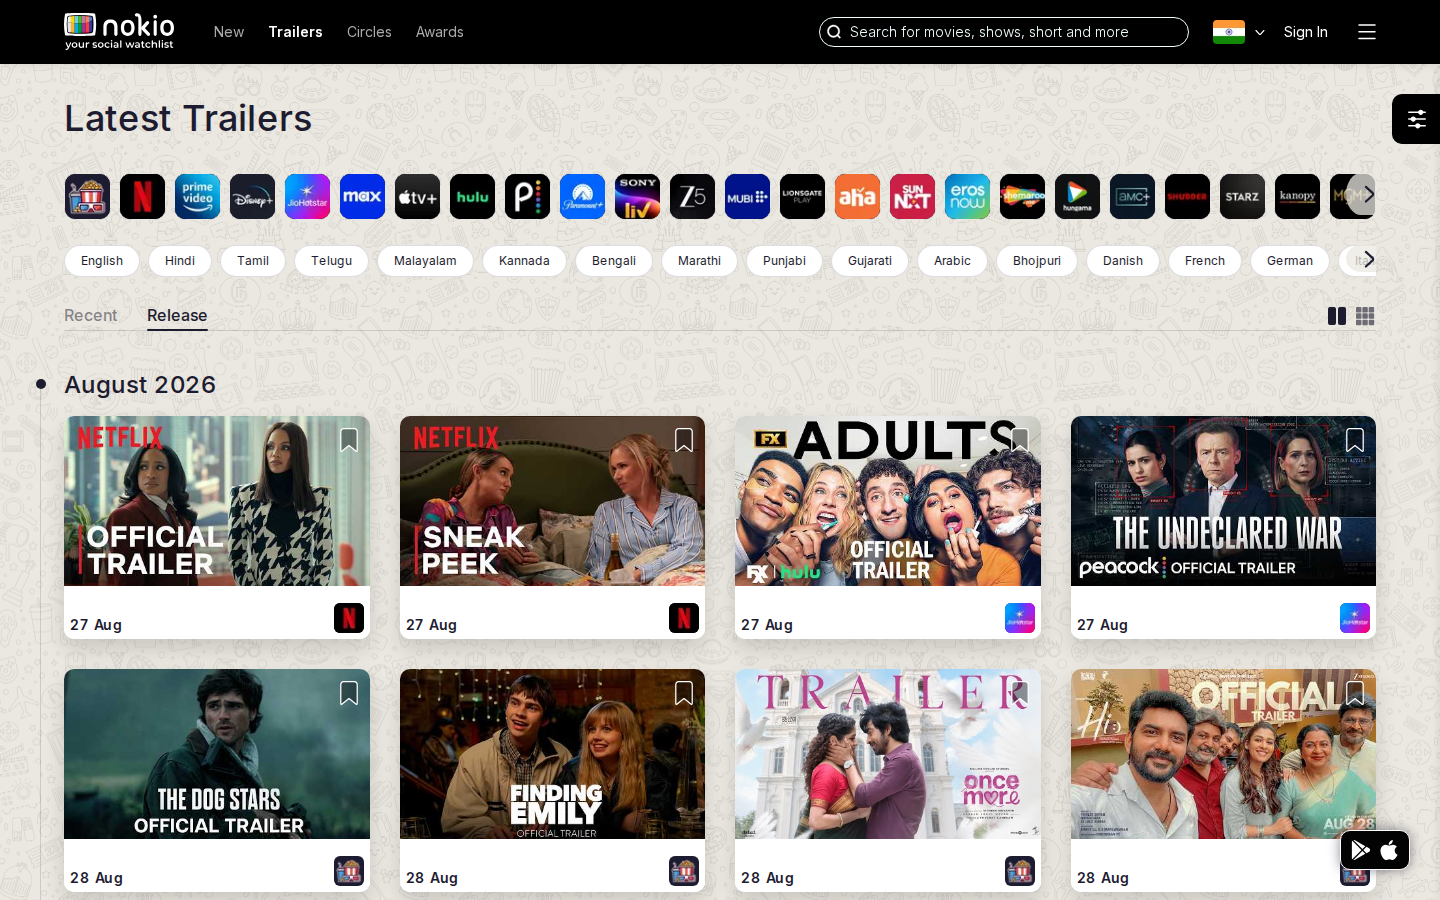Screen dimensions: 1440x900
Task: Filter by Starz
Action: (x=1242, y=197)
